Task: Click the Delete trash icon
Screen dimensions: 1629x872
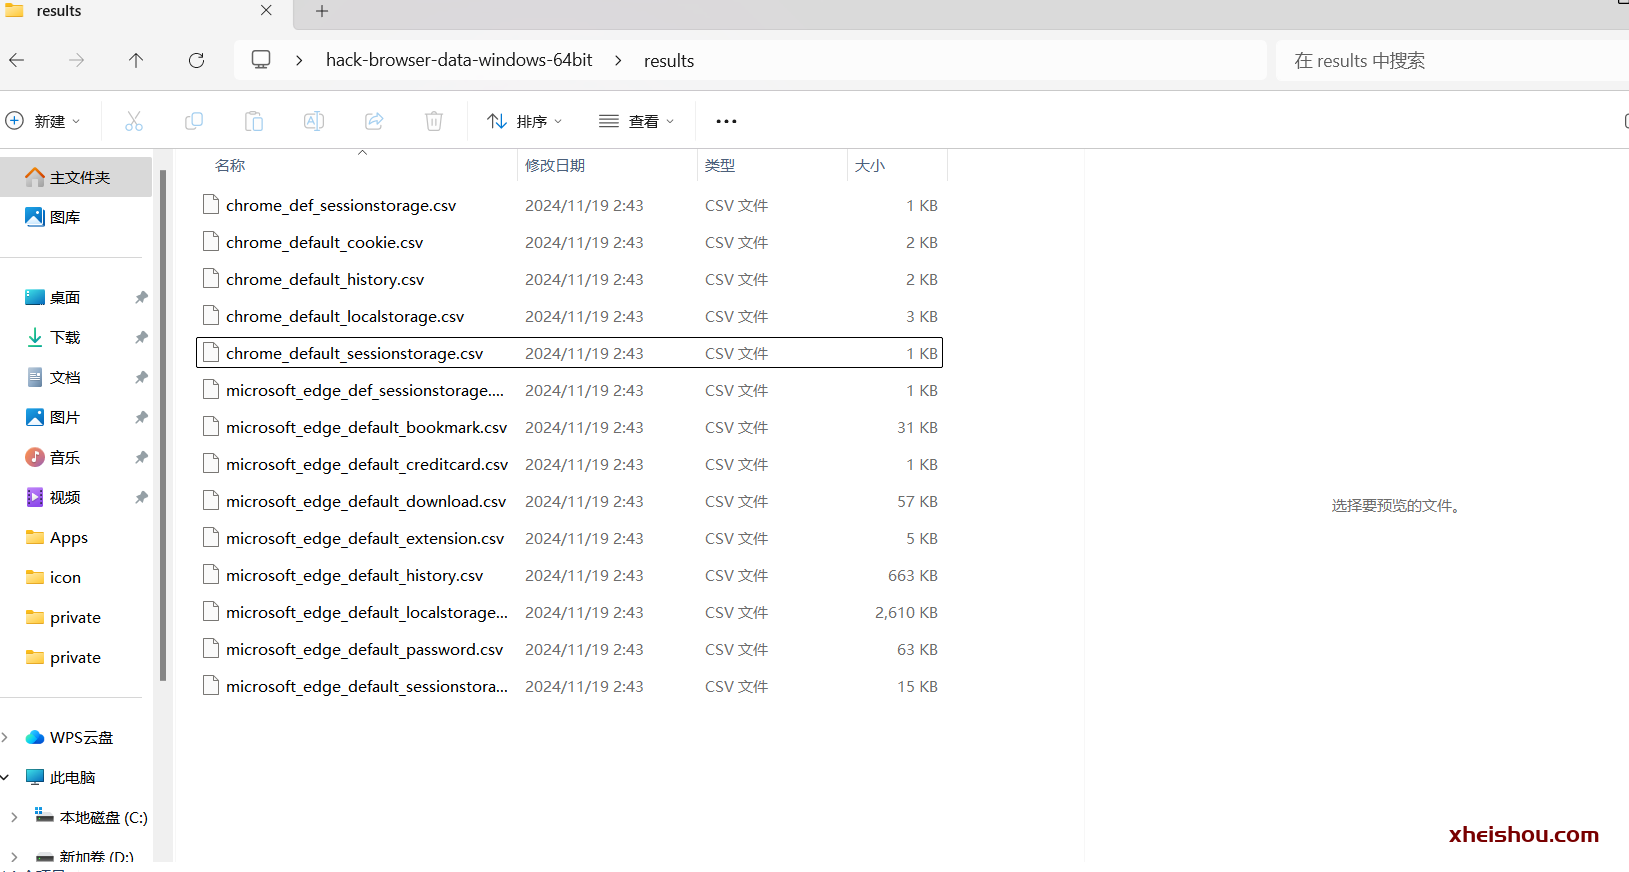Action: pyautogui.click(x=434, y=121)
